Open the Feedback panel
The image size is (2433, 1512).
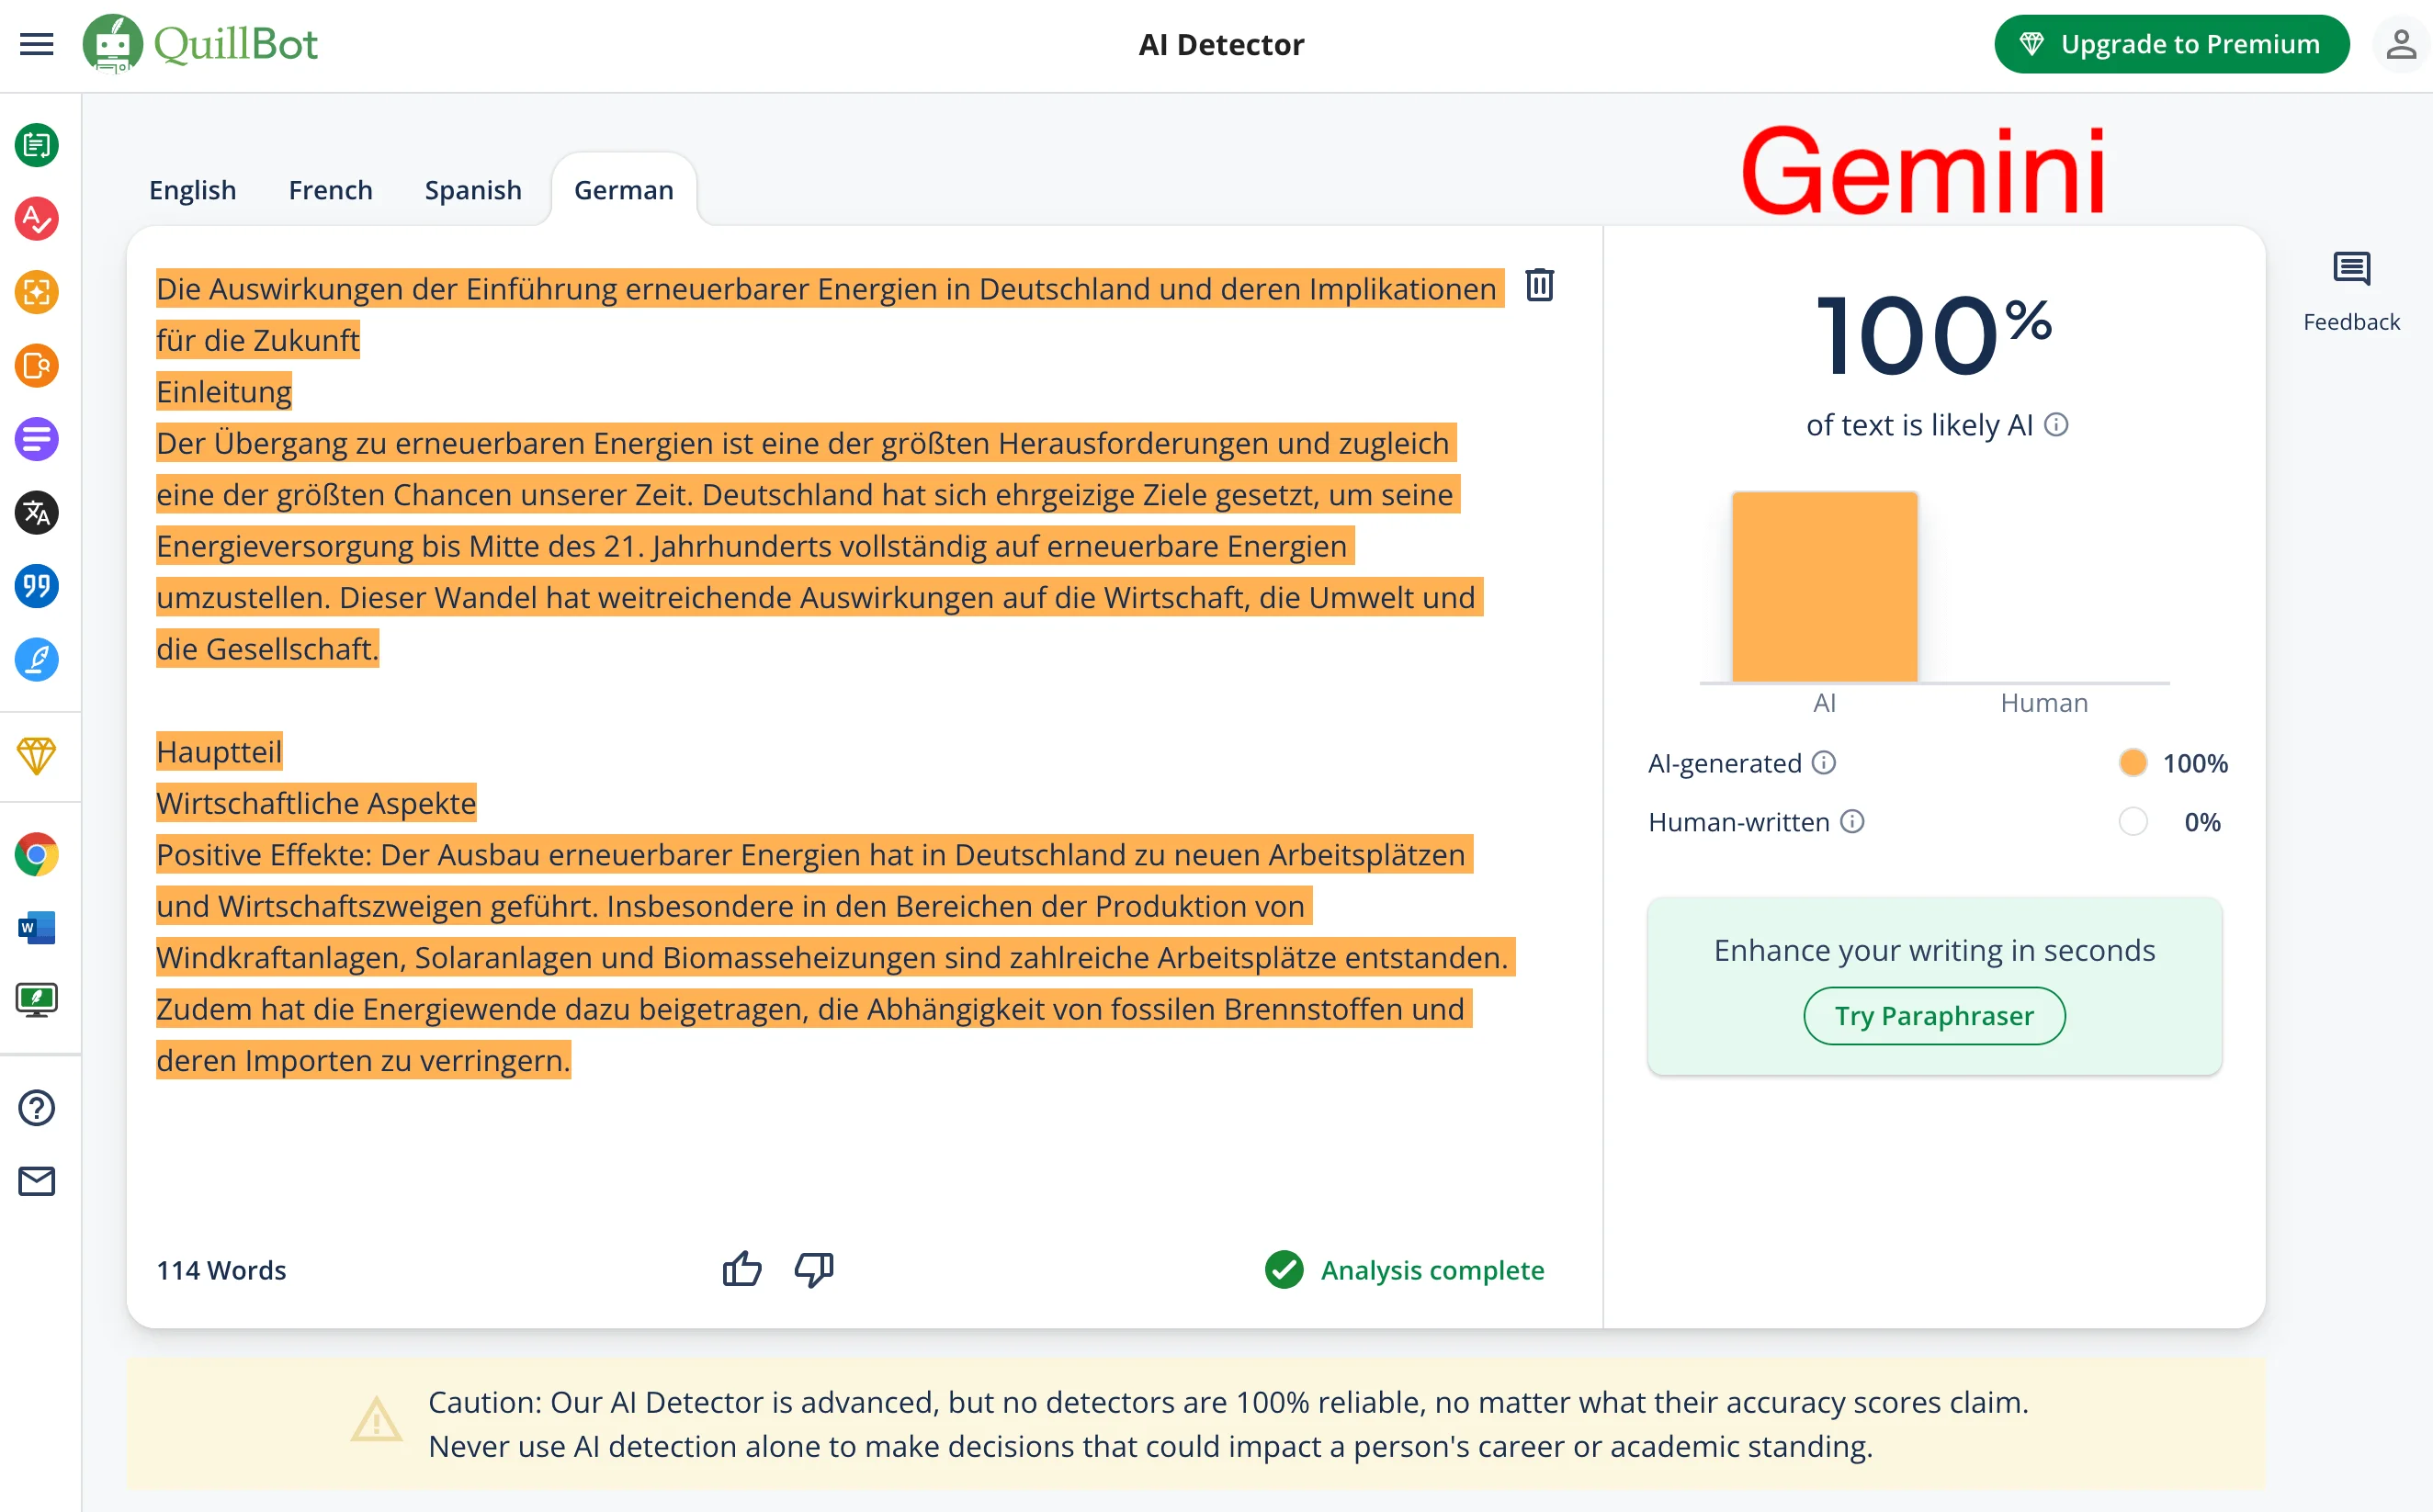[x=2351, y=292]
